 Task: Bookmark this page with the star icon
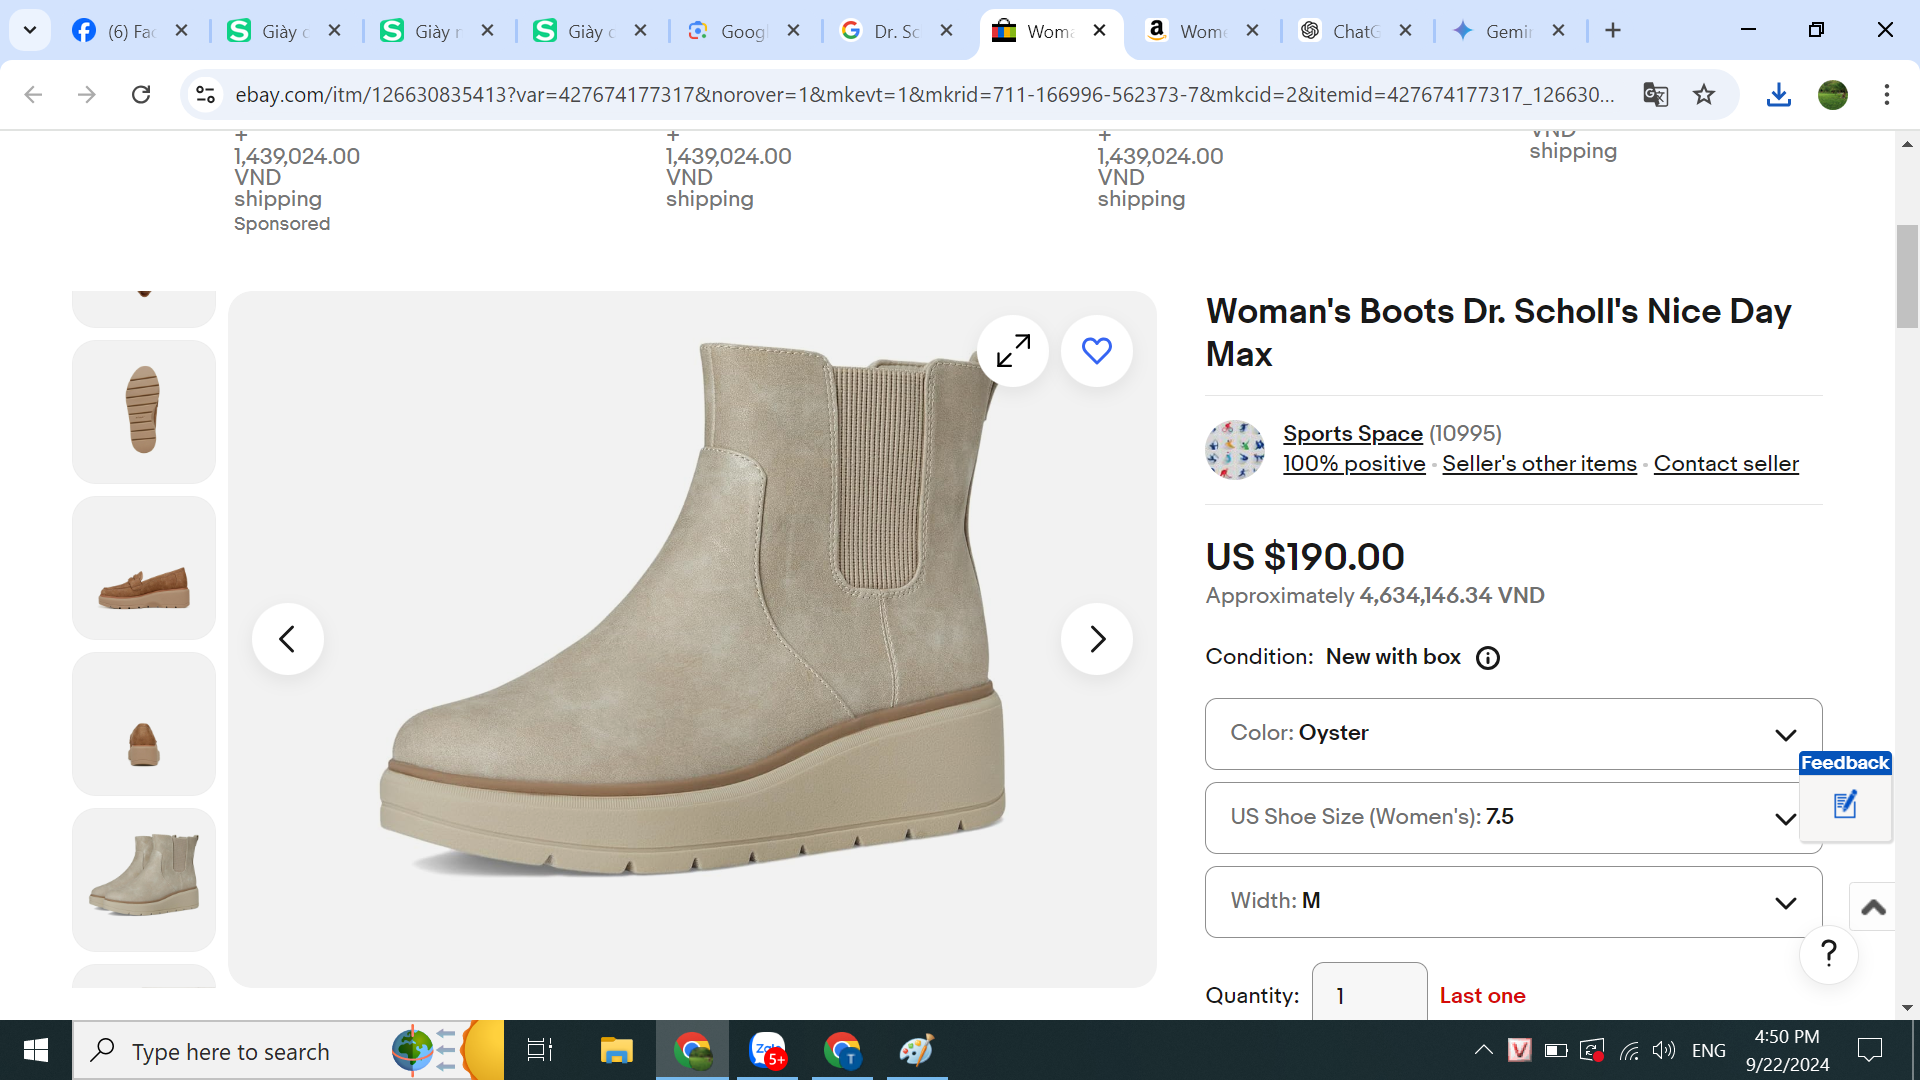click(1704, 94)
